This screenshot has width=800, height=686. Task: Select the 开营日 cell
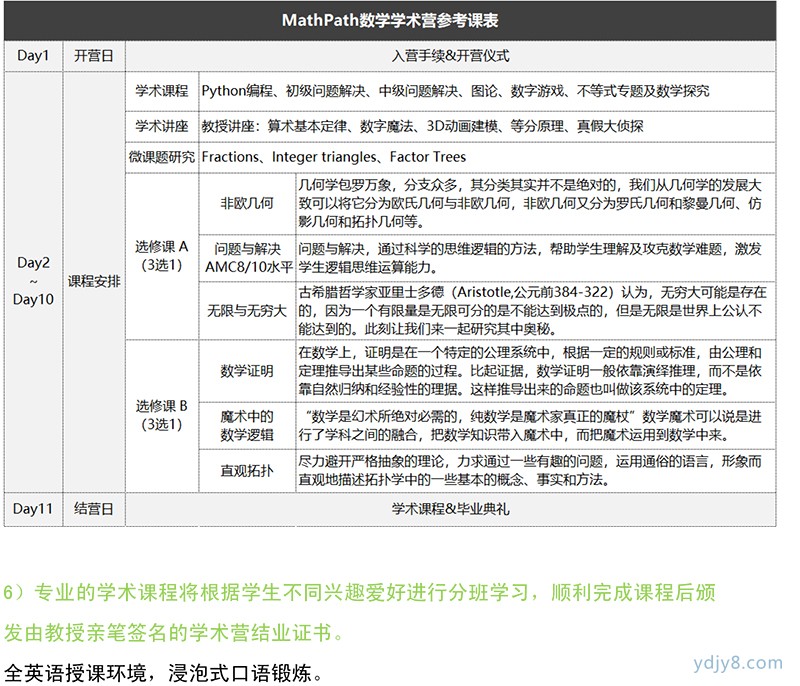click(x=94, y=56)
